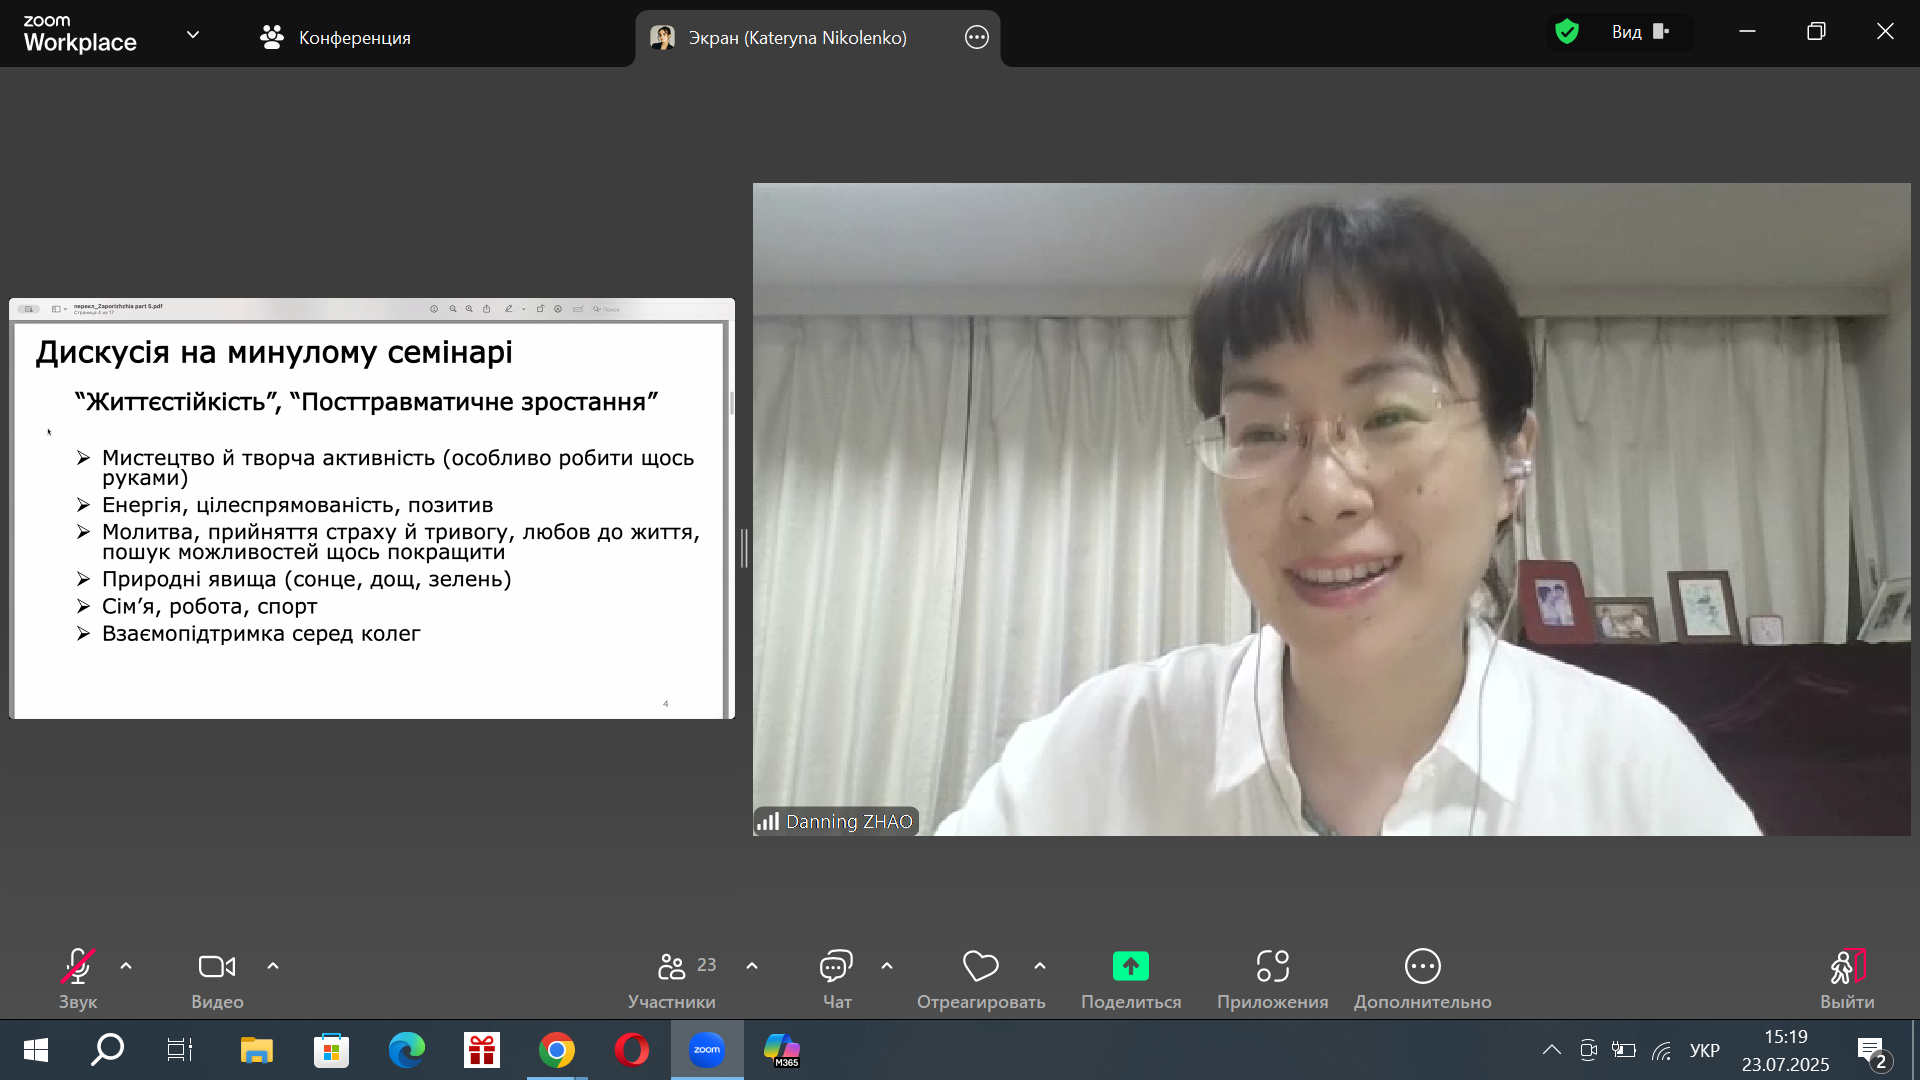Unmute the microphone via Звук button
The width and height of the screenshot is (1920, 1080).
(78, 978)
